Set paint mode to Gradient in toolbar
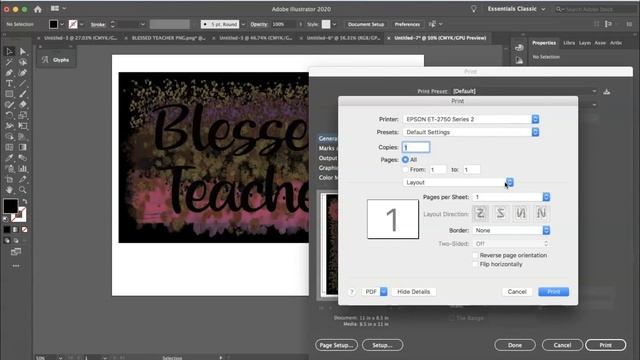Screen dimensions: 640x360 click(x=16, y=230)
